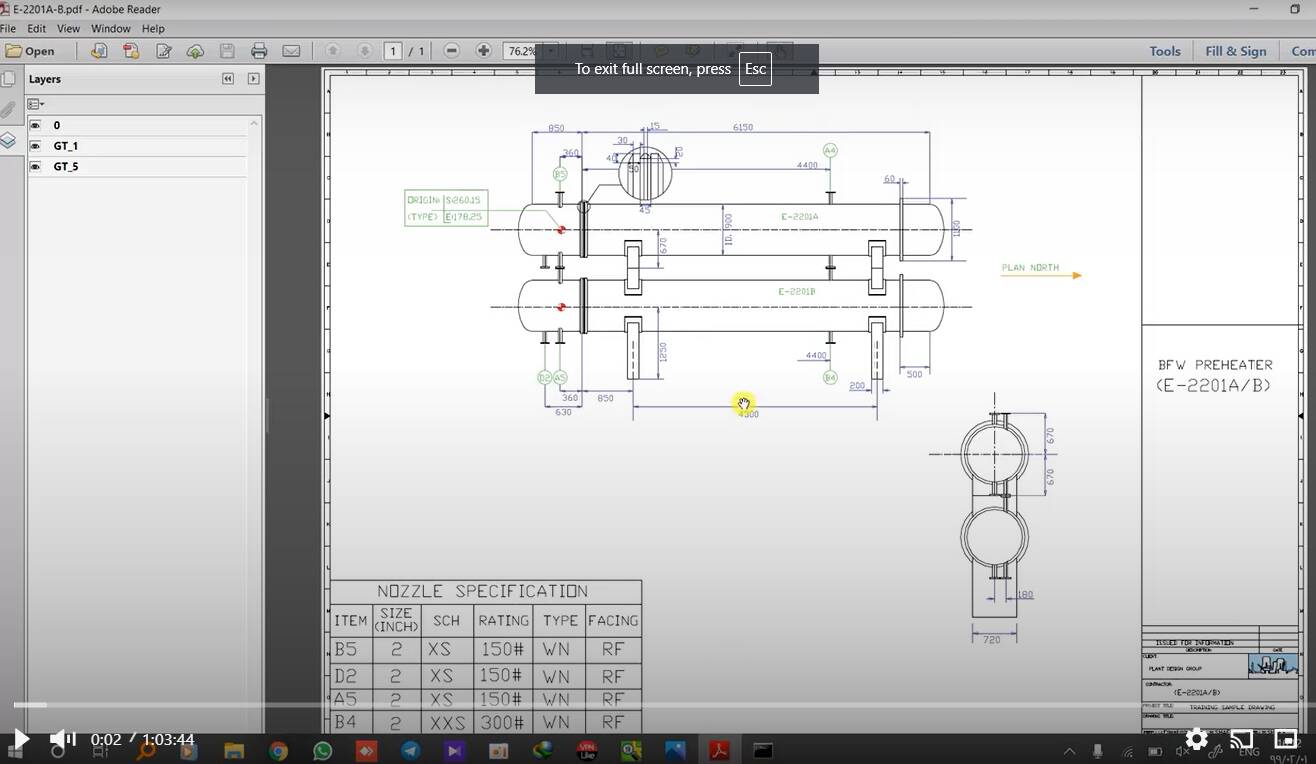This screenshot has width=1316, height=764.
Task: Open the View menu
Action: pos(69,29)
